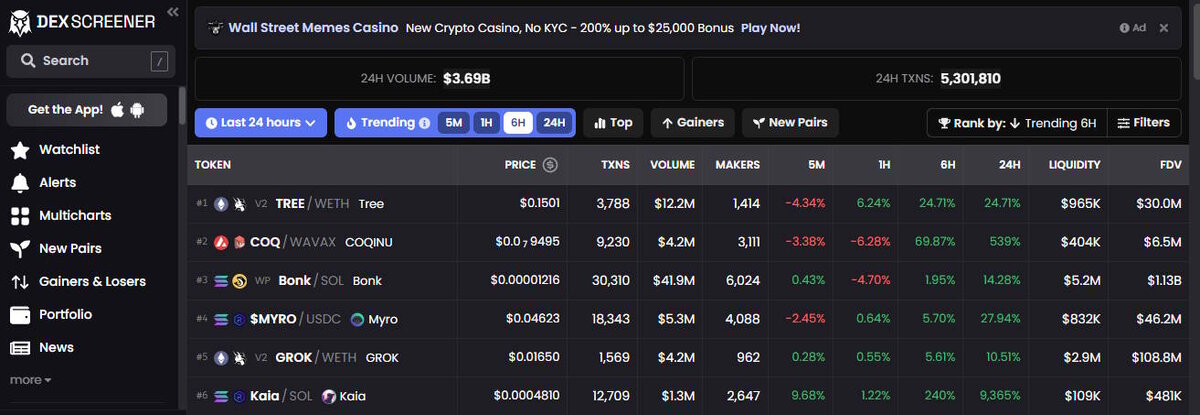Viewport: 1200px width, 415px height.
Task: Open the Last 24 hours dropdown
Action: [x=261, y=123]
